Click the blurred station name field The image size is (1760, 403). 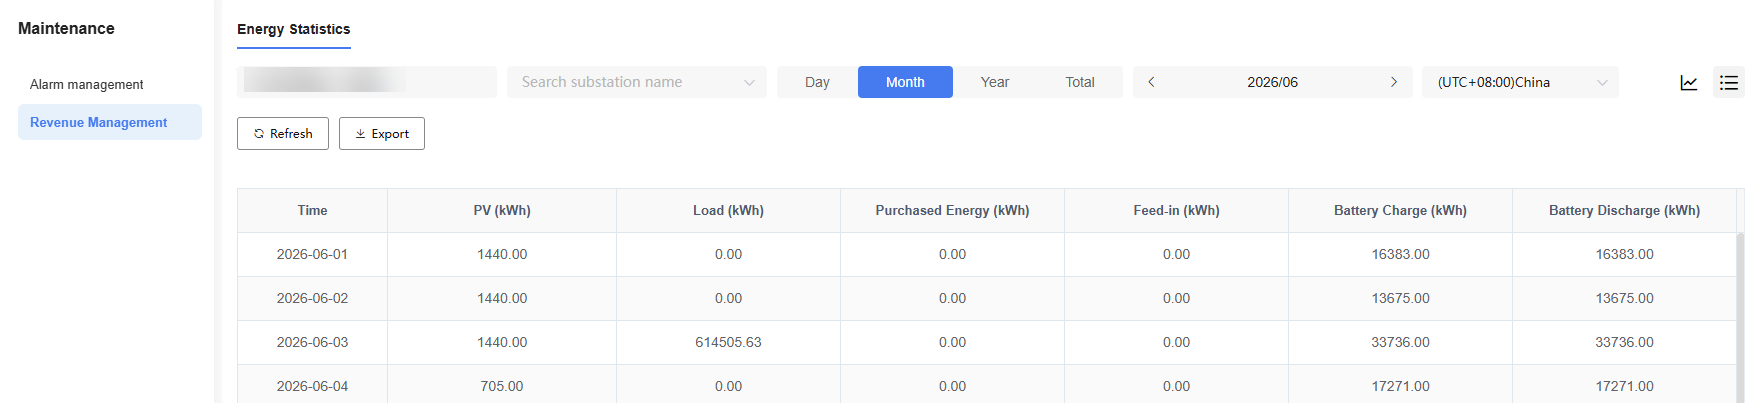[367, 82]
